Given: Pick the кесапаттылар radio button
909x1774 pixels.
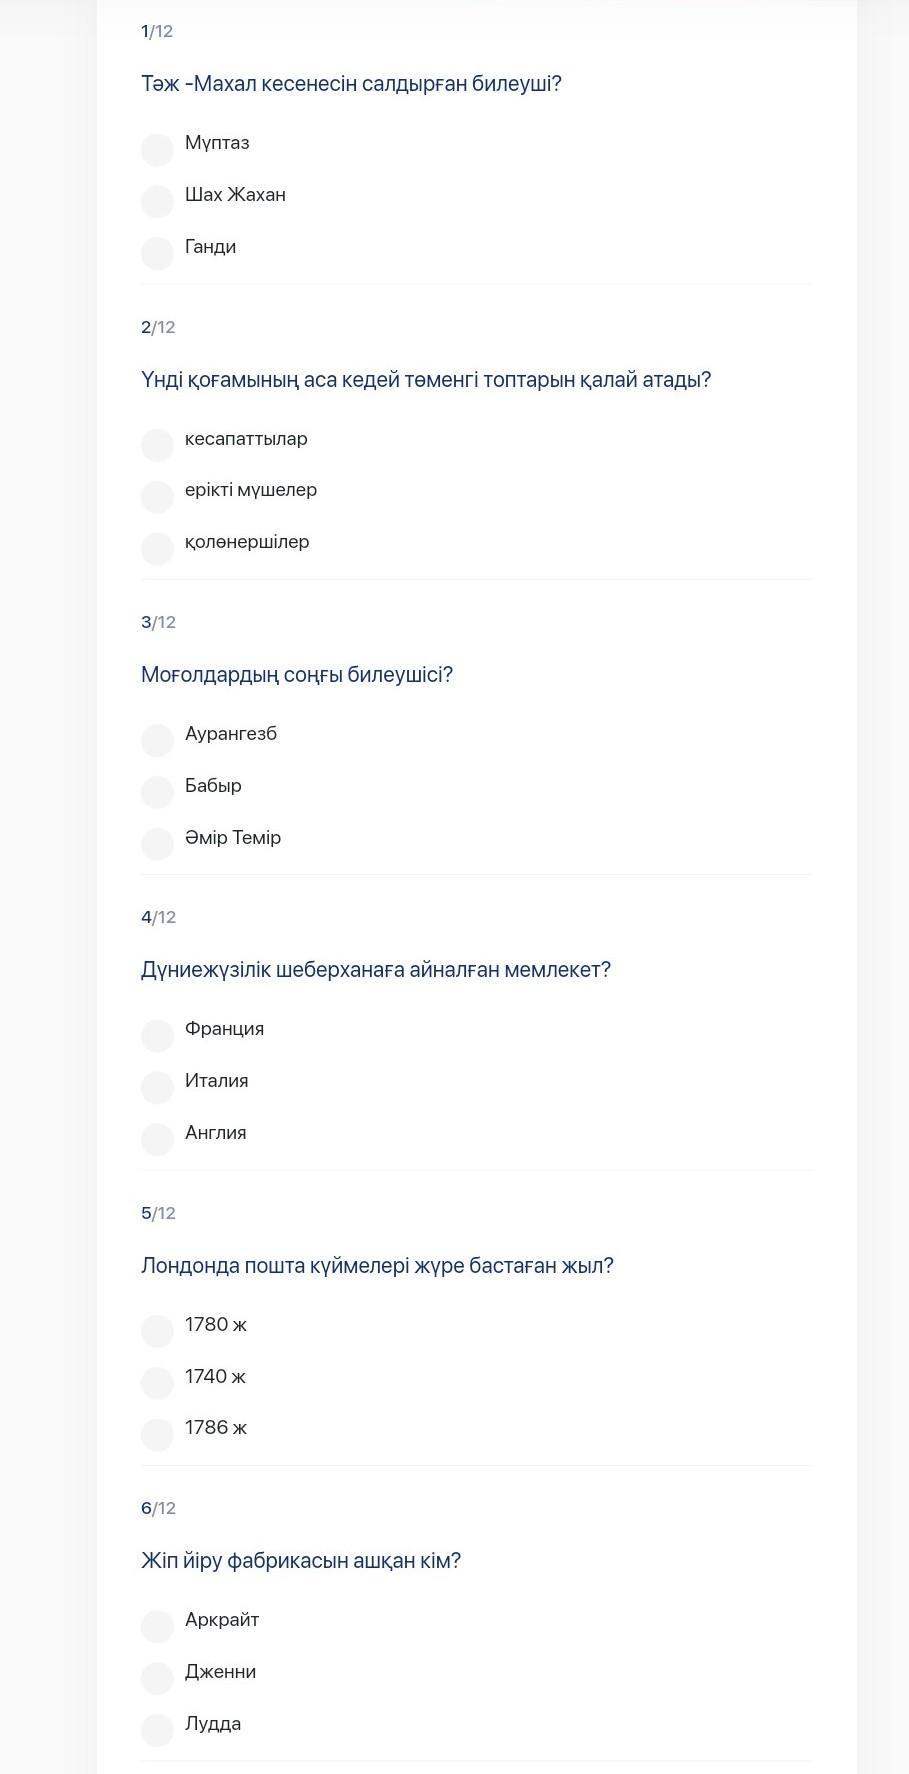Looking at the screenshot, I should pyautogui.click(x=157, y=445).
